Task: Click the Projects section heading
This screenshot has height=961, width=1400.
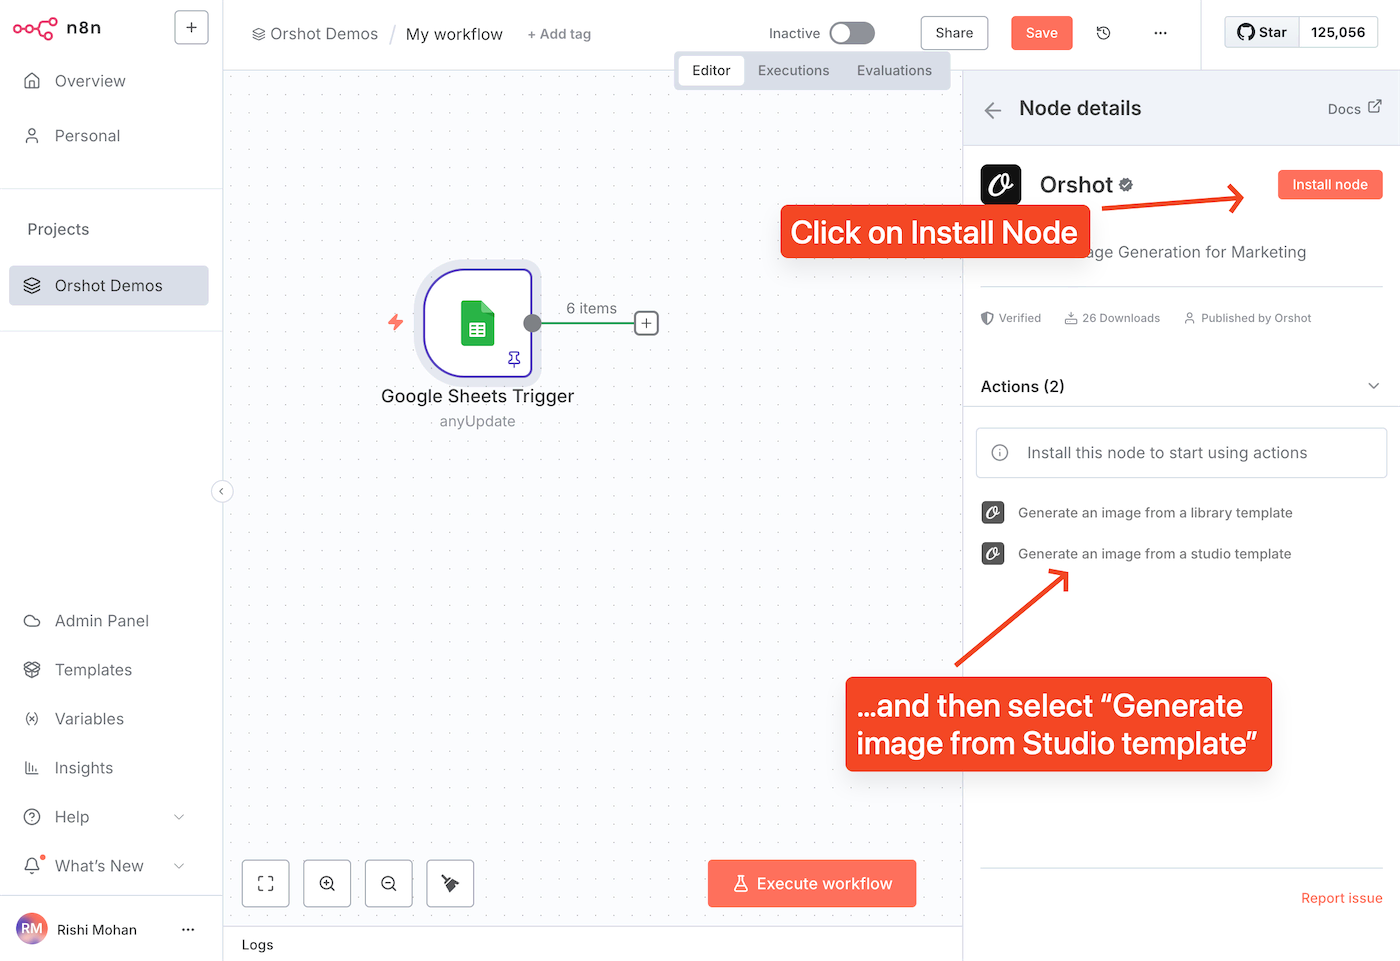Action: pyautogui.click(x=58, y=230)
